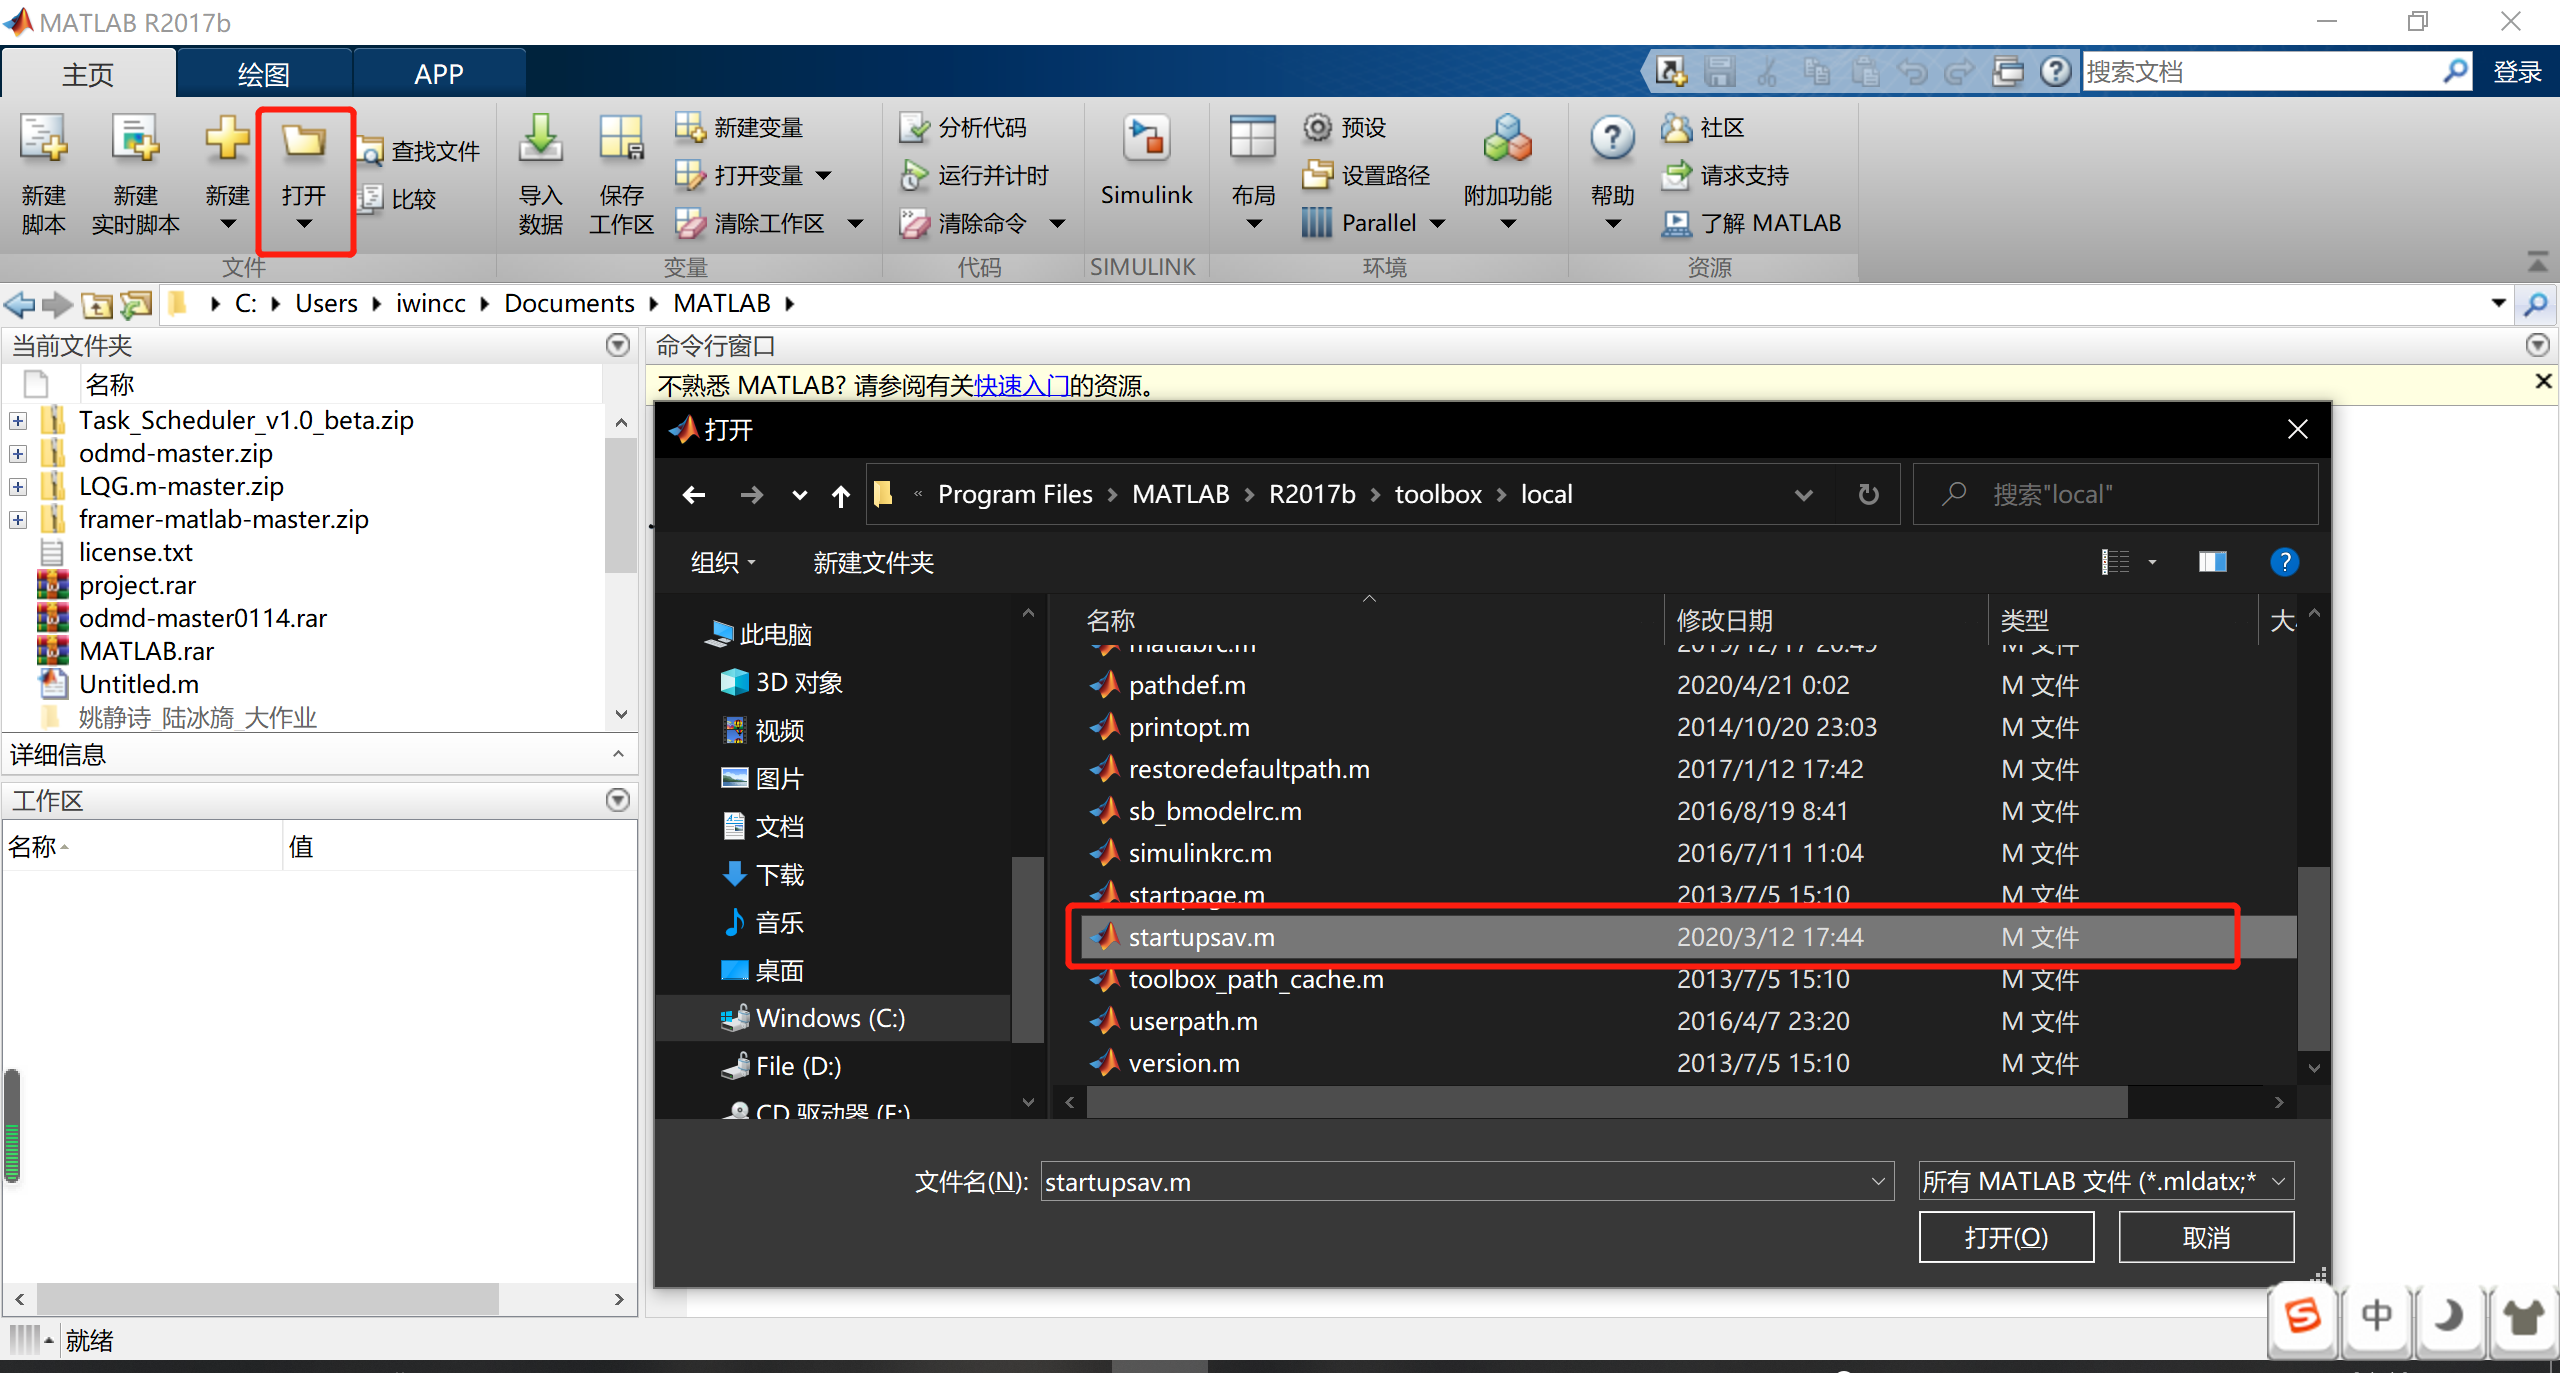The height and width of the screenshot is (1373, 2560).
Task: Switch to the 绘图 ribbon tab
Action: coord(264,72)
